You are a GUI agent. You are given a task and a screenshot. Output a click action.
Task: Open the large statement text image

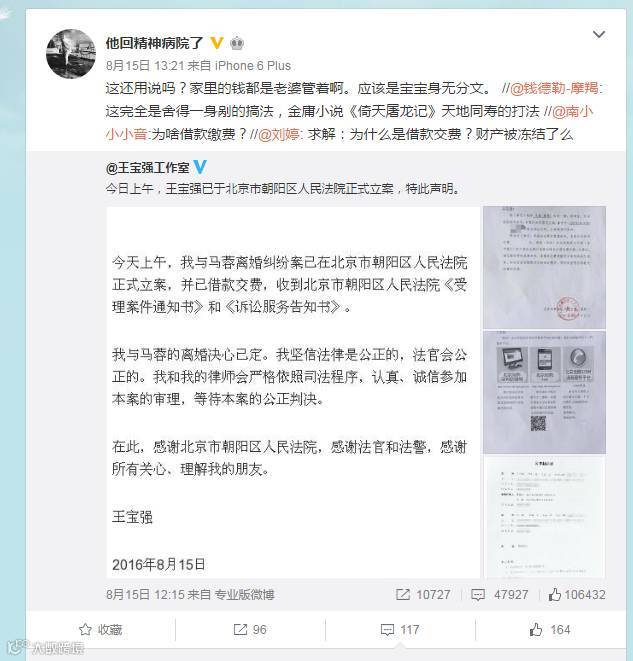[293, 392]
